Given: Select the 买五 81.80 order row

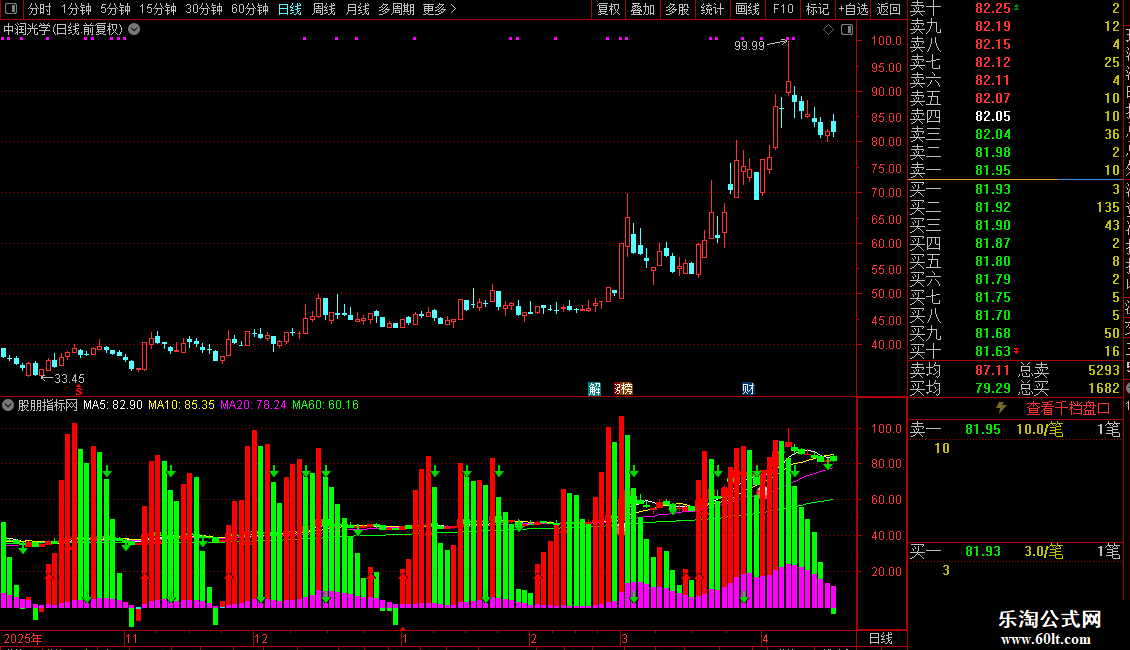Looking at the screenshot, I should [1015, 261].
